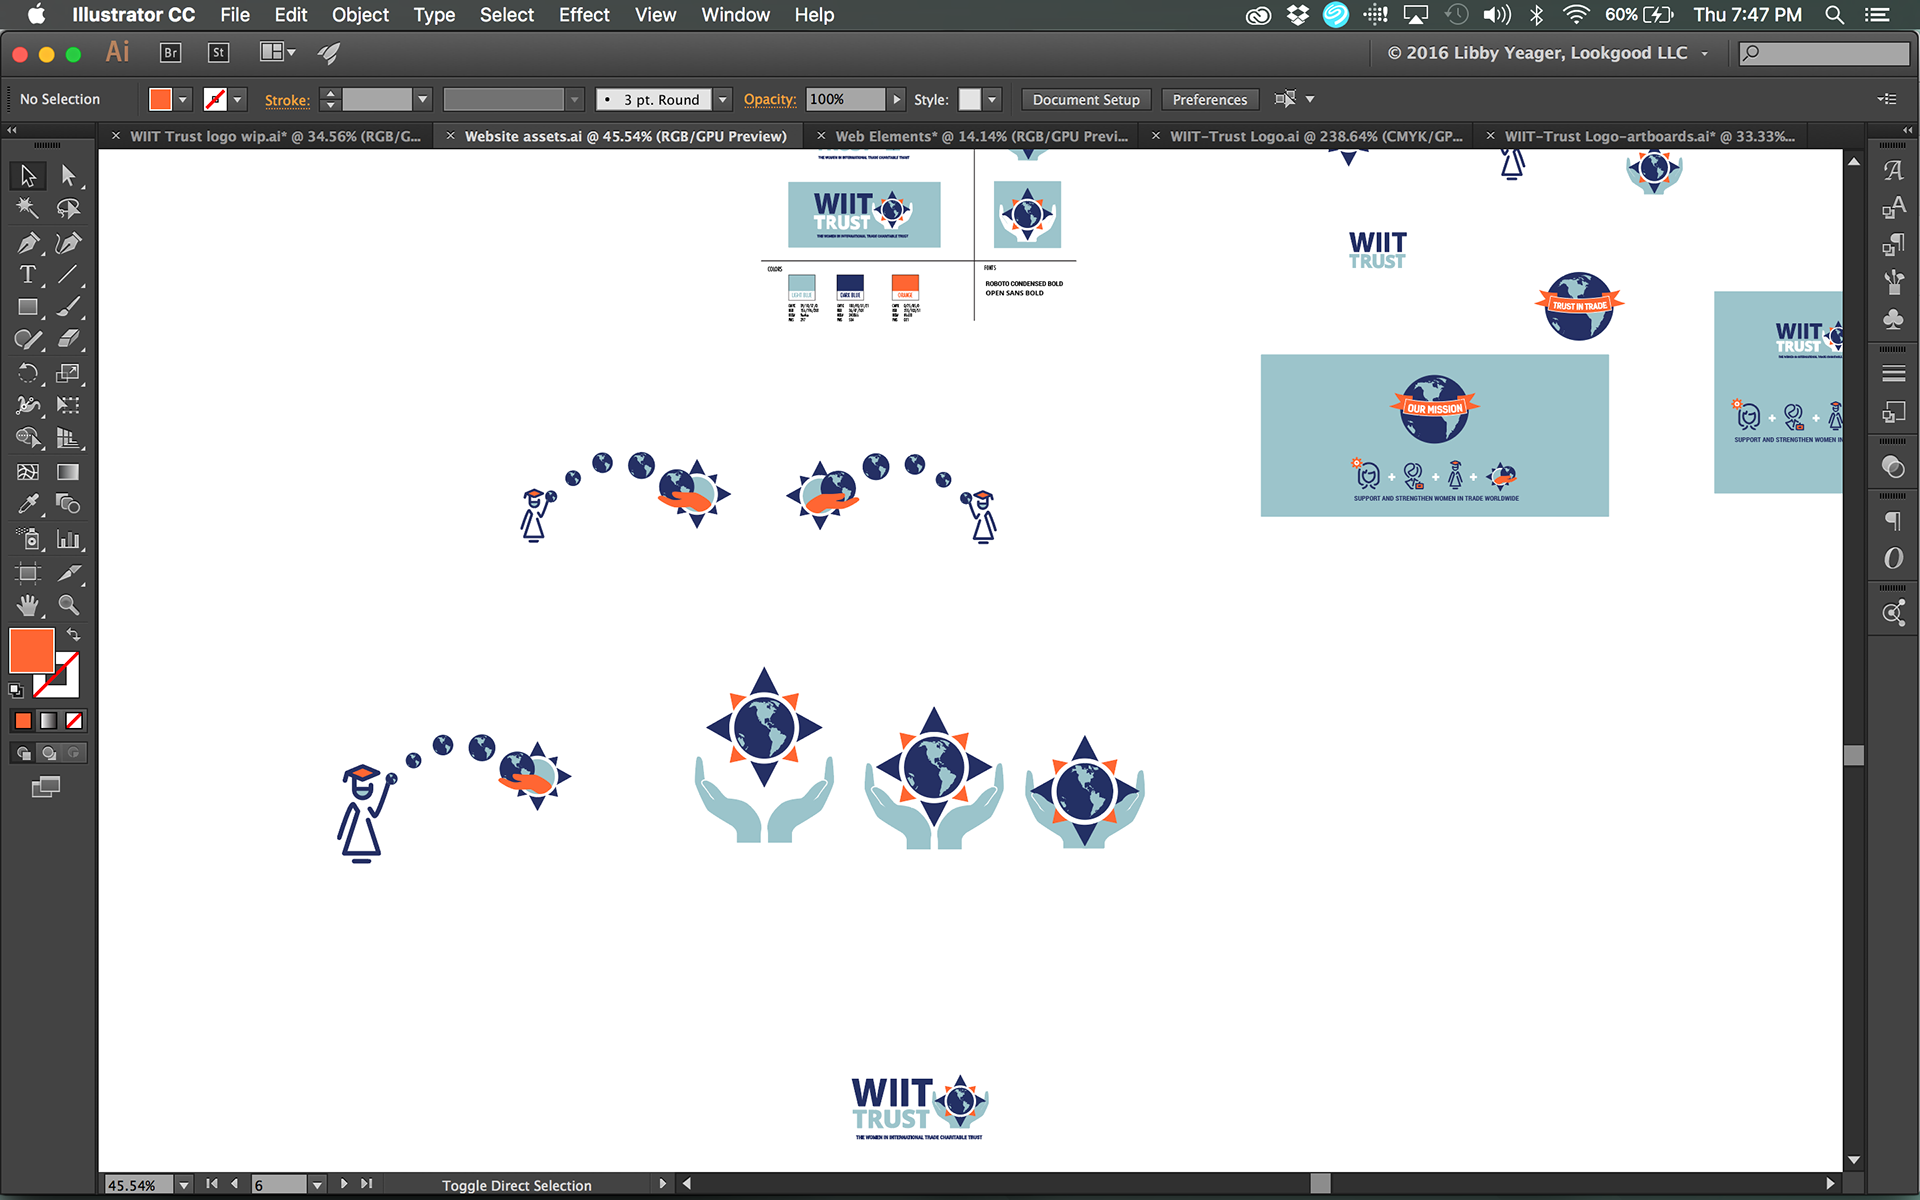Viewport: 1920px width, 1200px height.
Task: Select the Magic Wand tool
Action: pyautogui.click(x=27, y=208)
